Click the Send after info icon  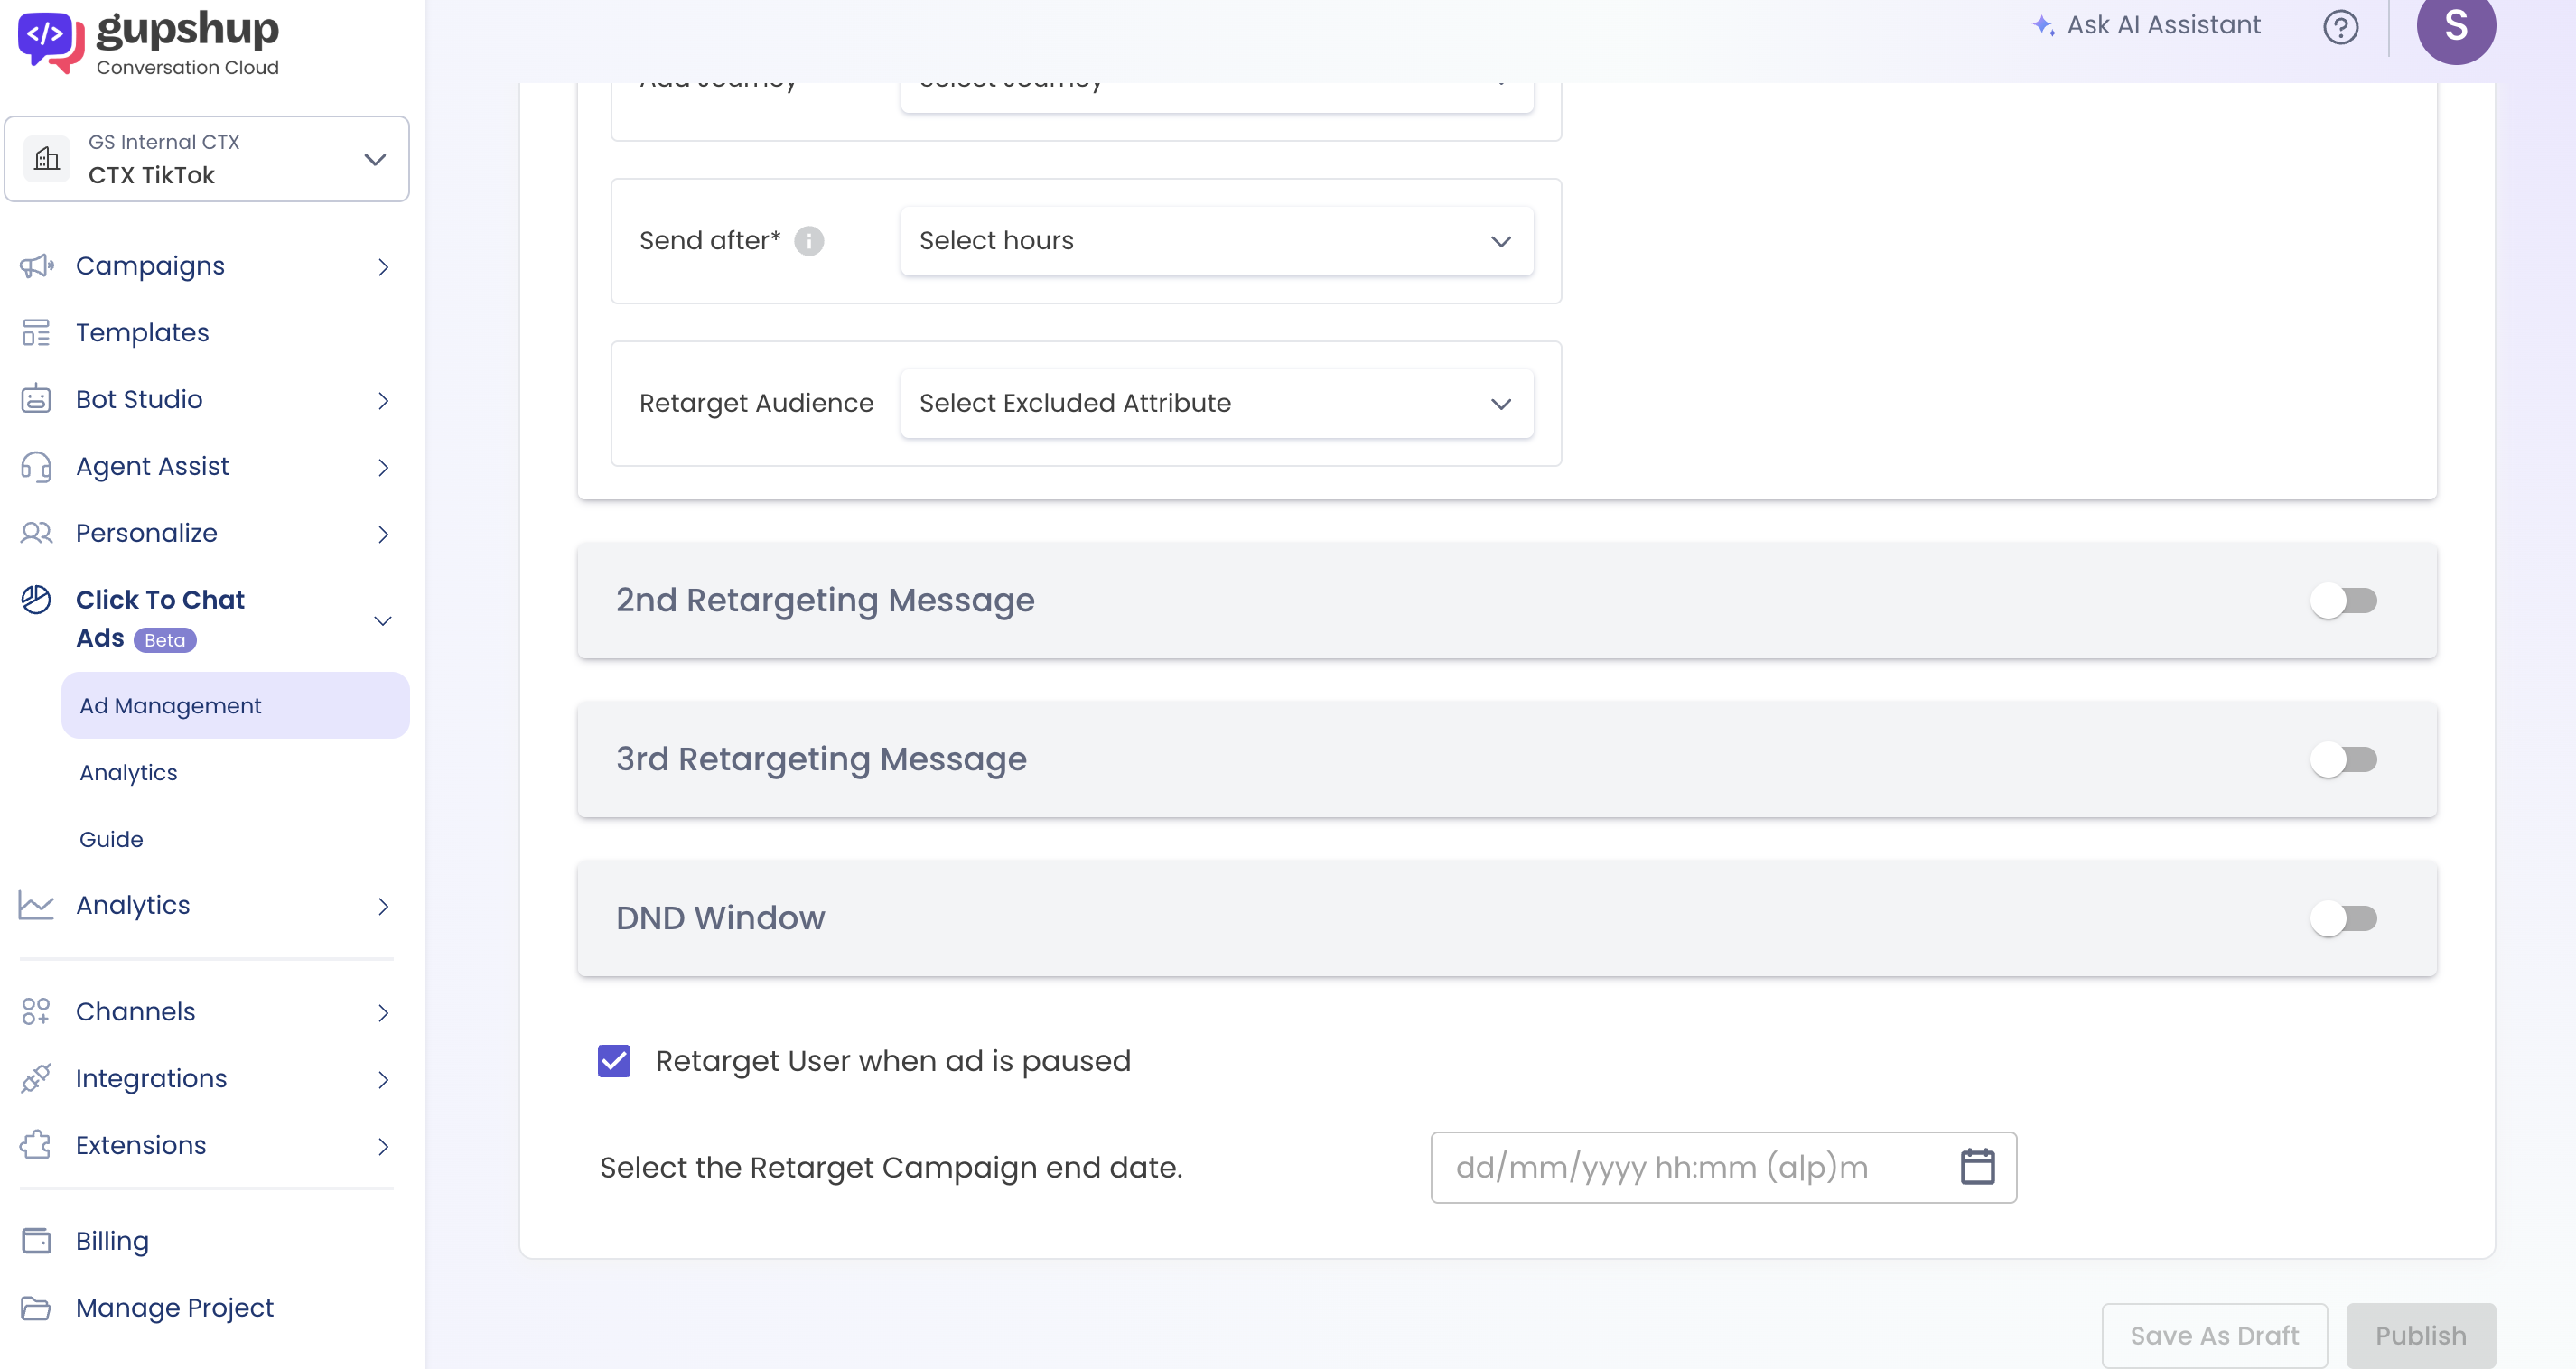(809, 241)
